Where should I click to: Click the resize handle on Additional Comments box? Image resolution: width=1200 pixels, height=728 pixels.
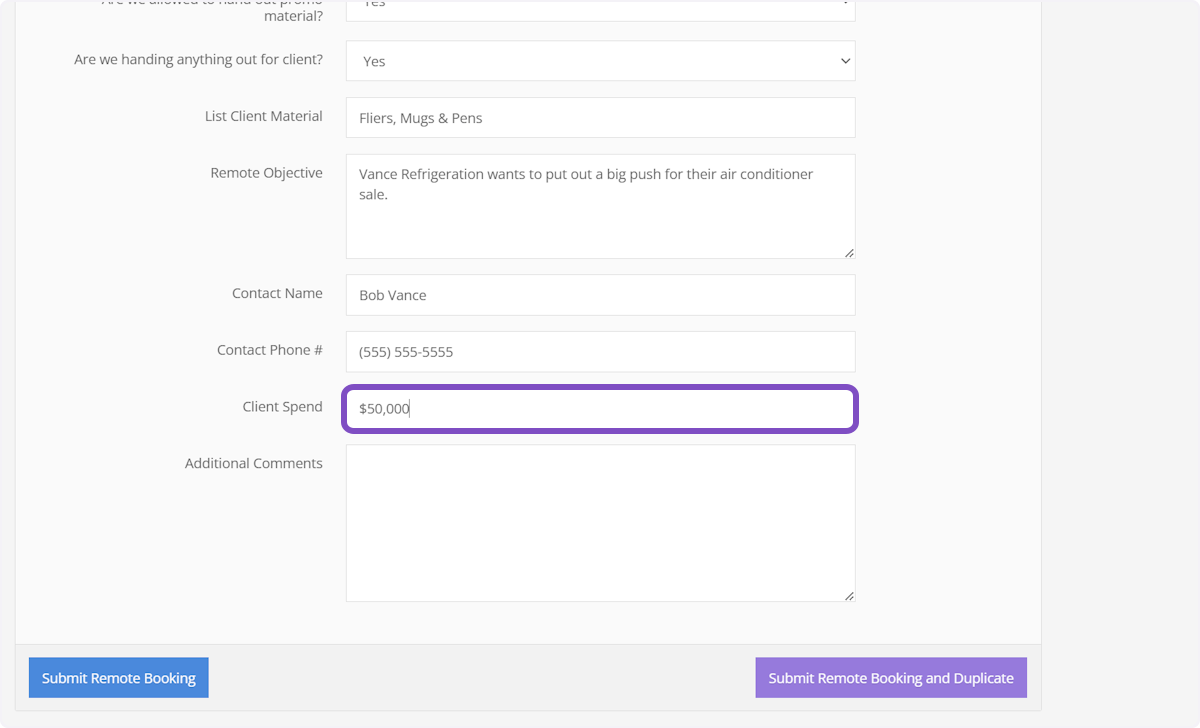click(849, 594)
